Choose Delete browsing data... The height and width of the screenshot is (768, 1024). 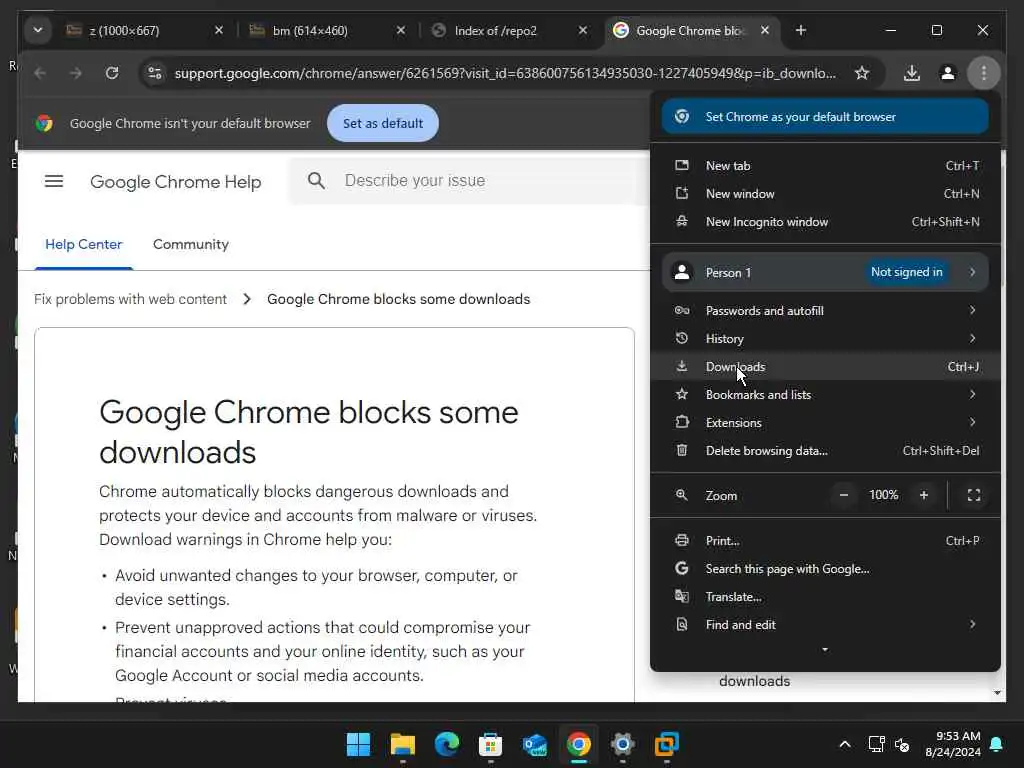pos(825,451)
